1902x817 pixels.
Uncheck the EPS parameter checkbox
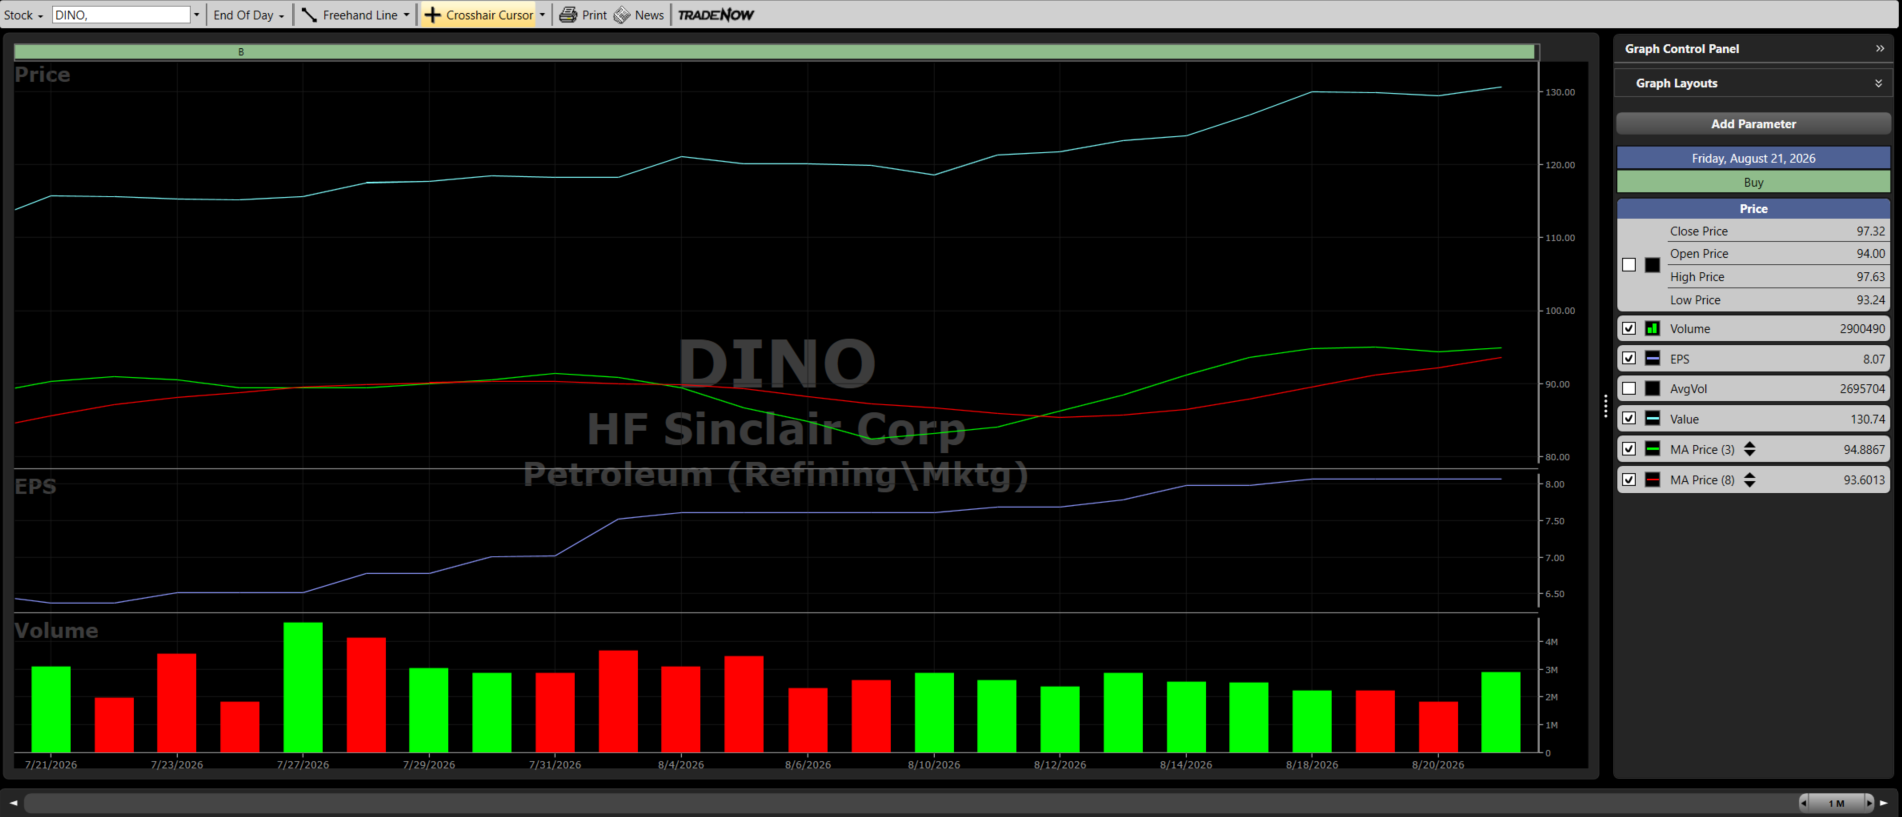coord(1629,358)
